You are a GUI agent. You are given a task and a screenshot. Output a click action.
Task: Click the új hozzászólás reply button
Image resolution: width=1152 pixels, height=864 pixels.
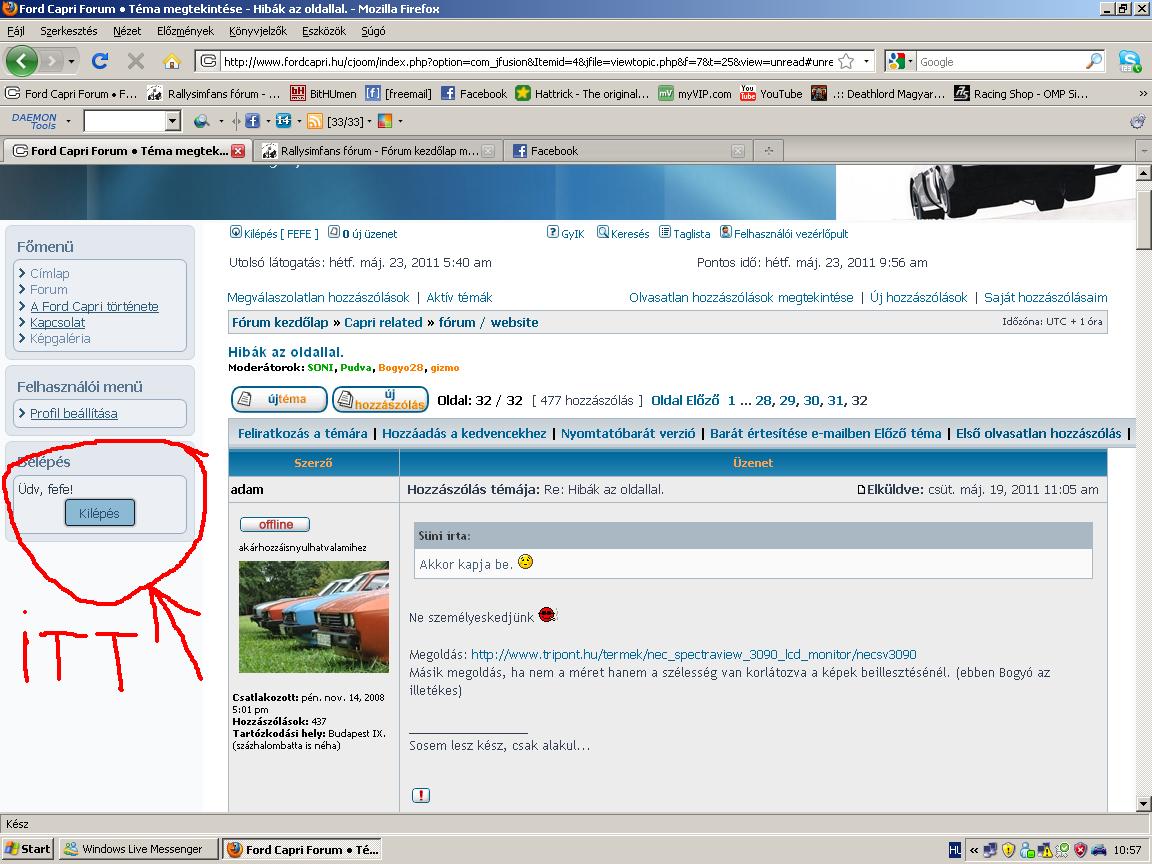[380, 400]
